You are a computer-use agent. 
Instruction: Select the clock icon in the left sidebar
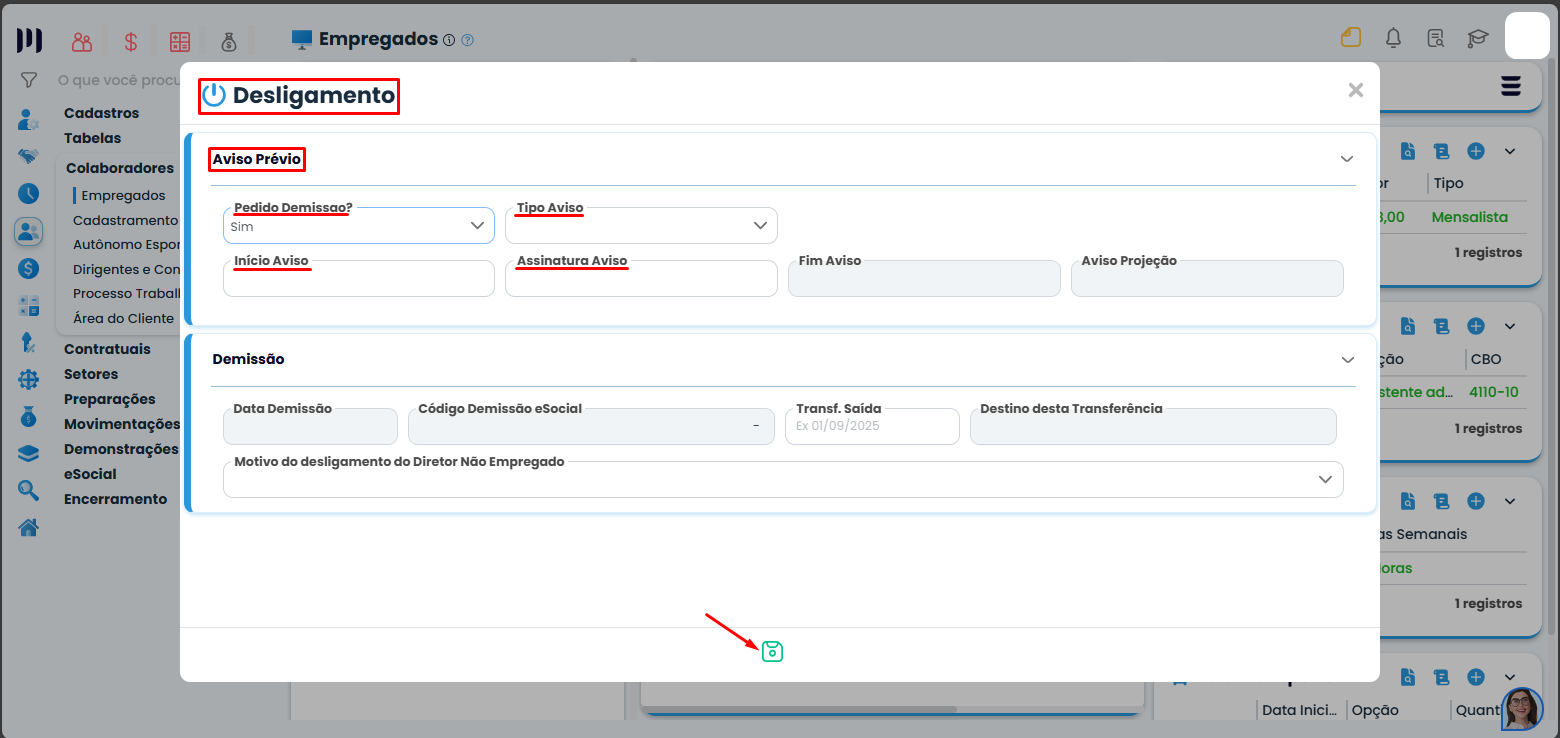coord(28,194)
